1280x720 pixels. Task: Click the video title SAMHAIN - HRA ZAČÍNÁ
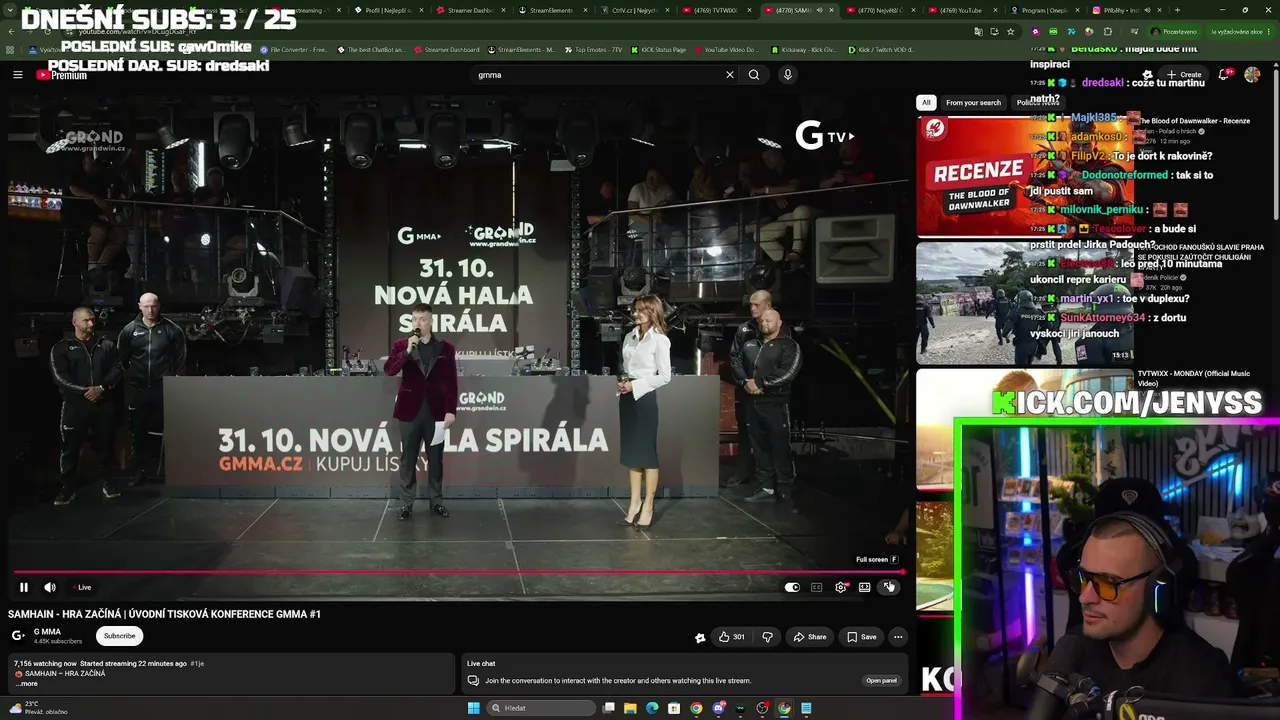tap(164, 614)
